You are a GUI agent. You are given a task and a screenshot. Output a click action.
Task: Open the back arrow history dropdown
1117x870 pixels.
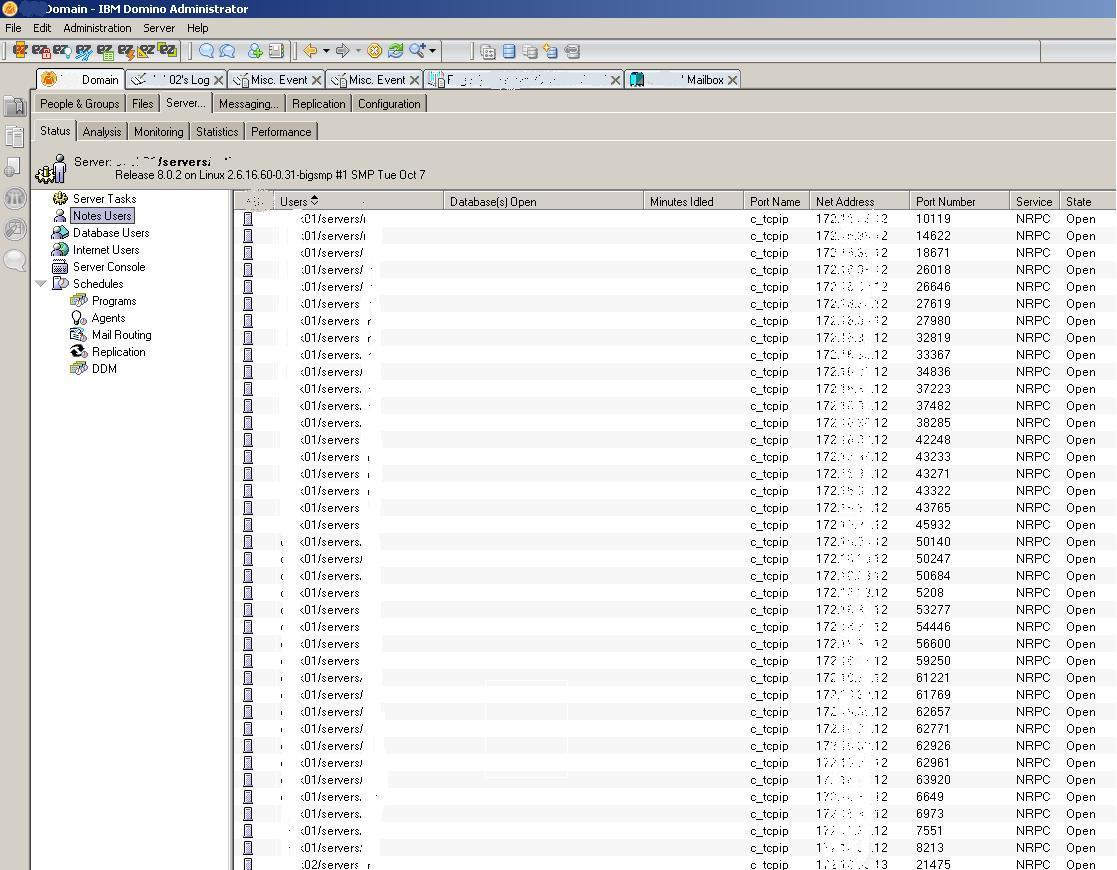[x=326, y=51]
